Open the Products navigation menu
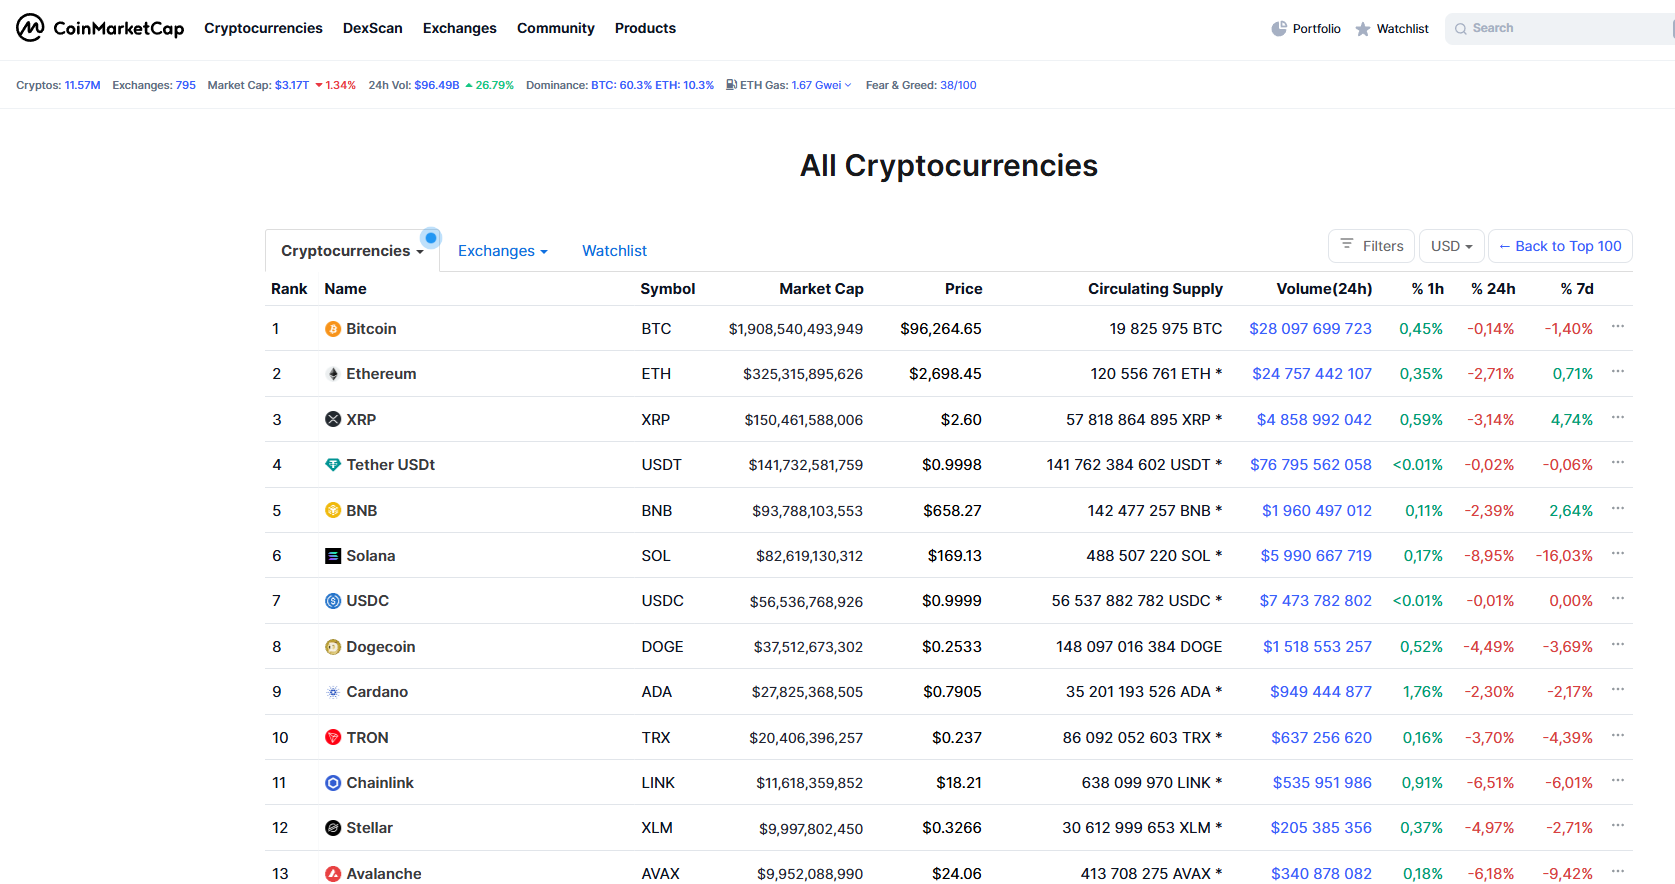The width and height of the screenshot is (1675, 884). pyautogui.click(x=645, y=28)
